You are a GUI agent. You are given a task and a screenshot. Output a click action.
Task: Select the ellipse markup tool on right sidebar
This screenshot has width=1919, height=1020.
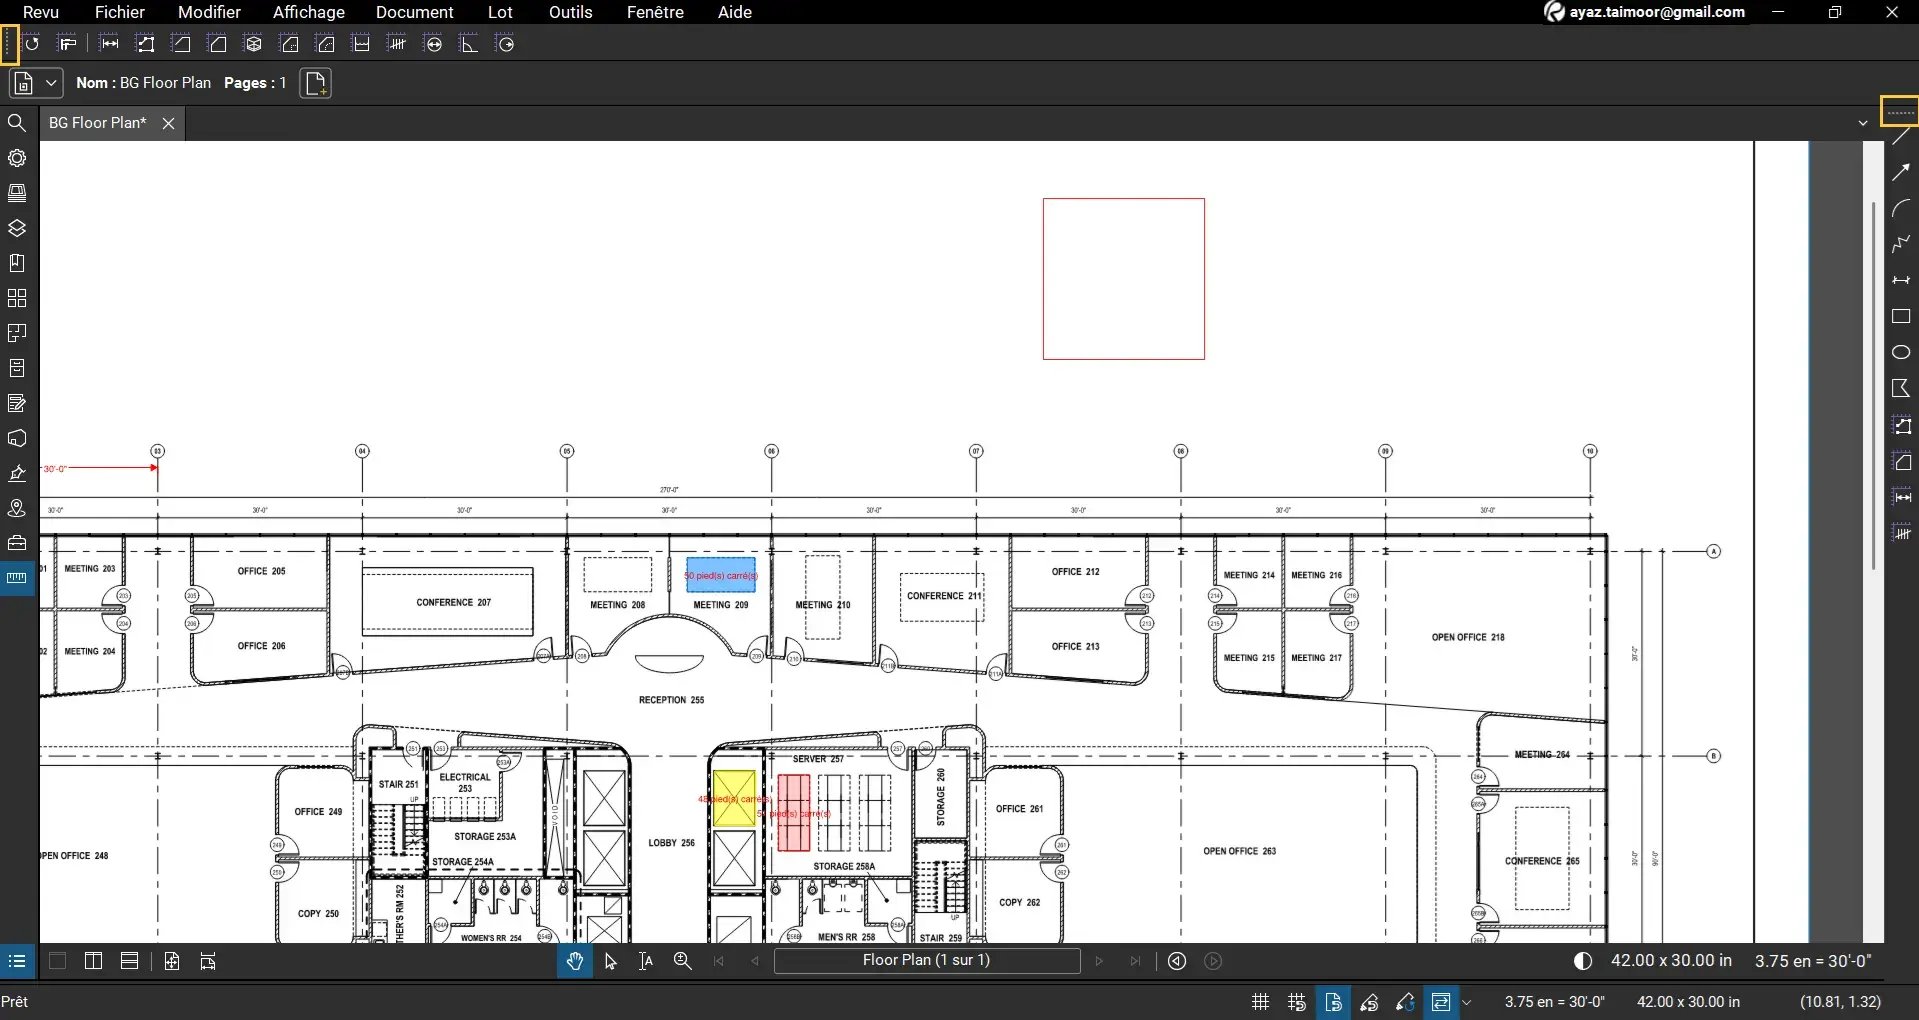1903,352
